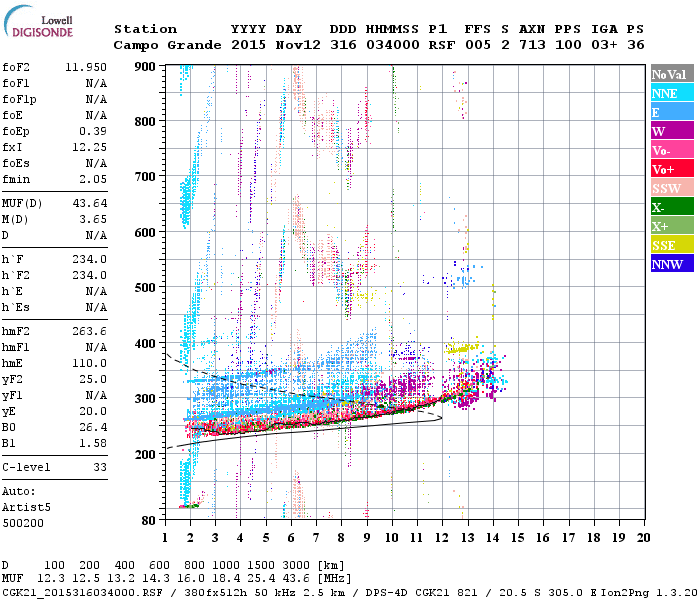
Task: Select the X+ light green legend swatch
Action: 672,226
